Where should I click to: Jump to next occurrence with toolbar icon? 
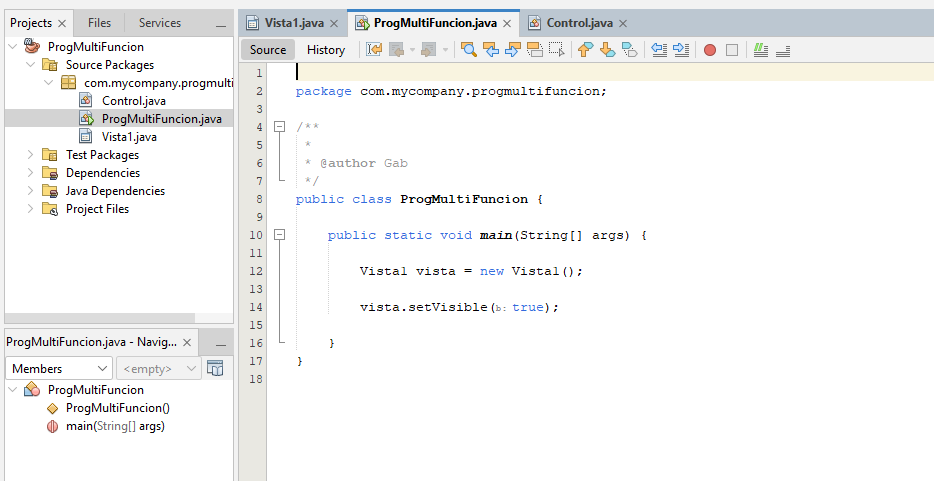coord(512,50)
